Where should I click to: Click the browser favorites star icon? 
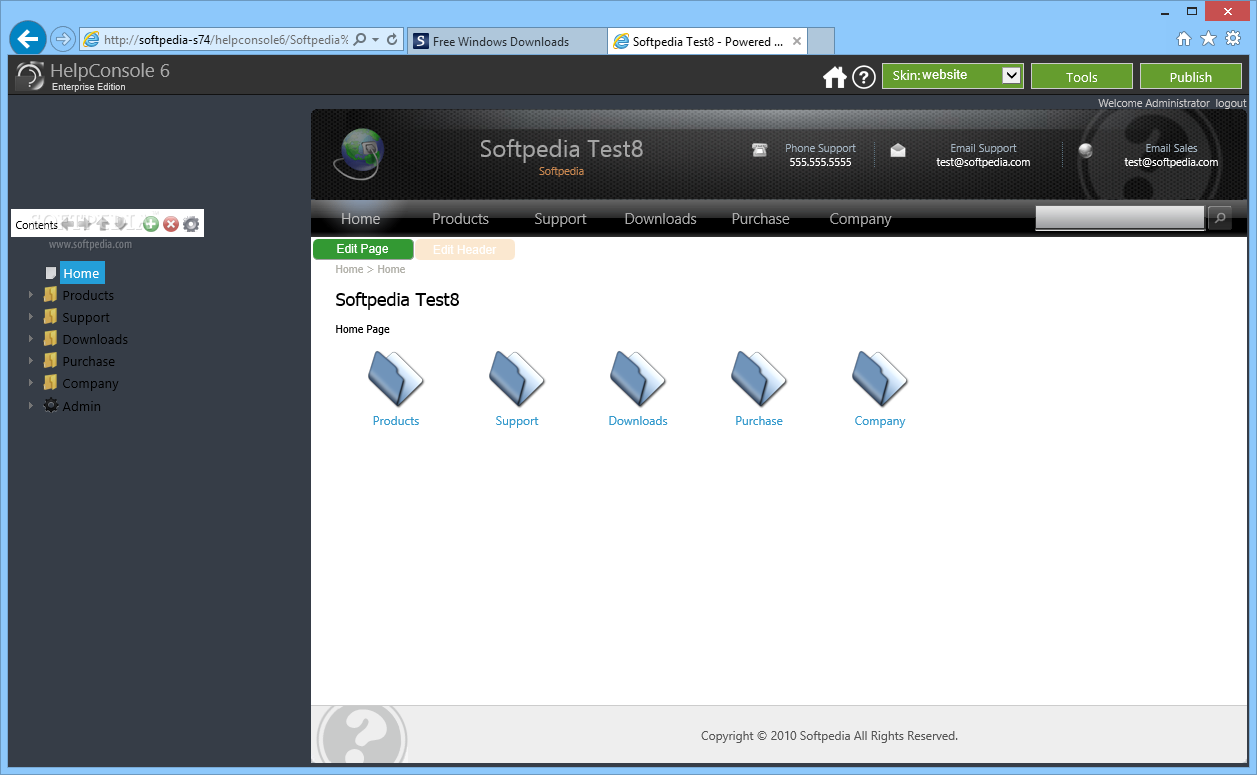[1208, 38]
